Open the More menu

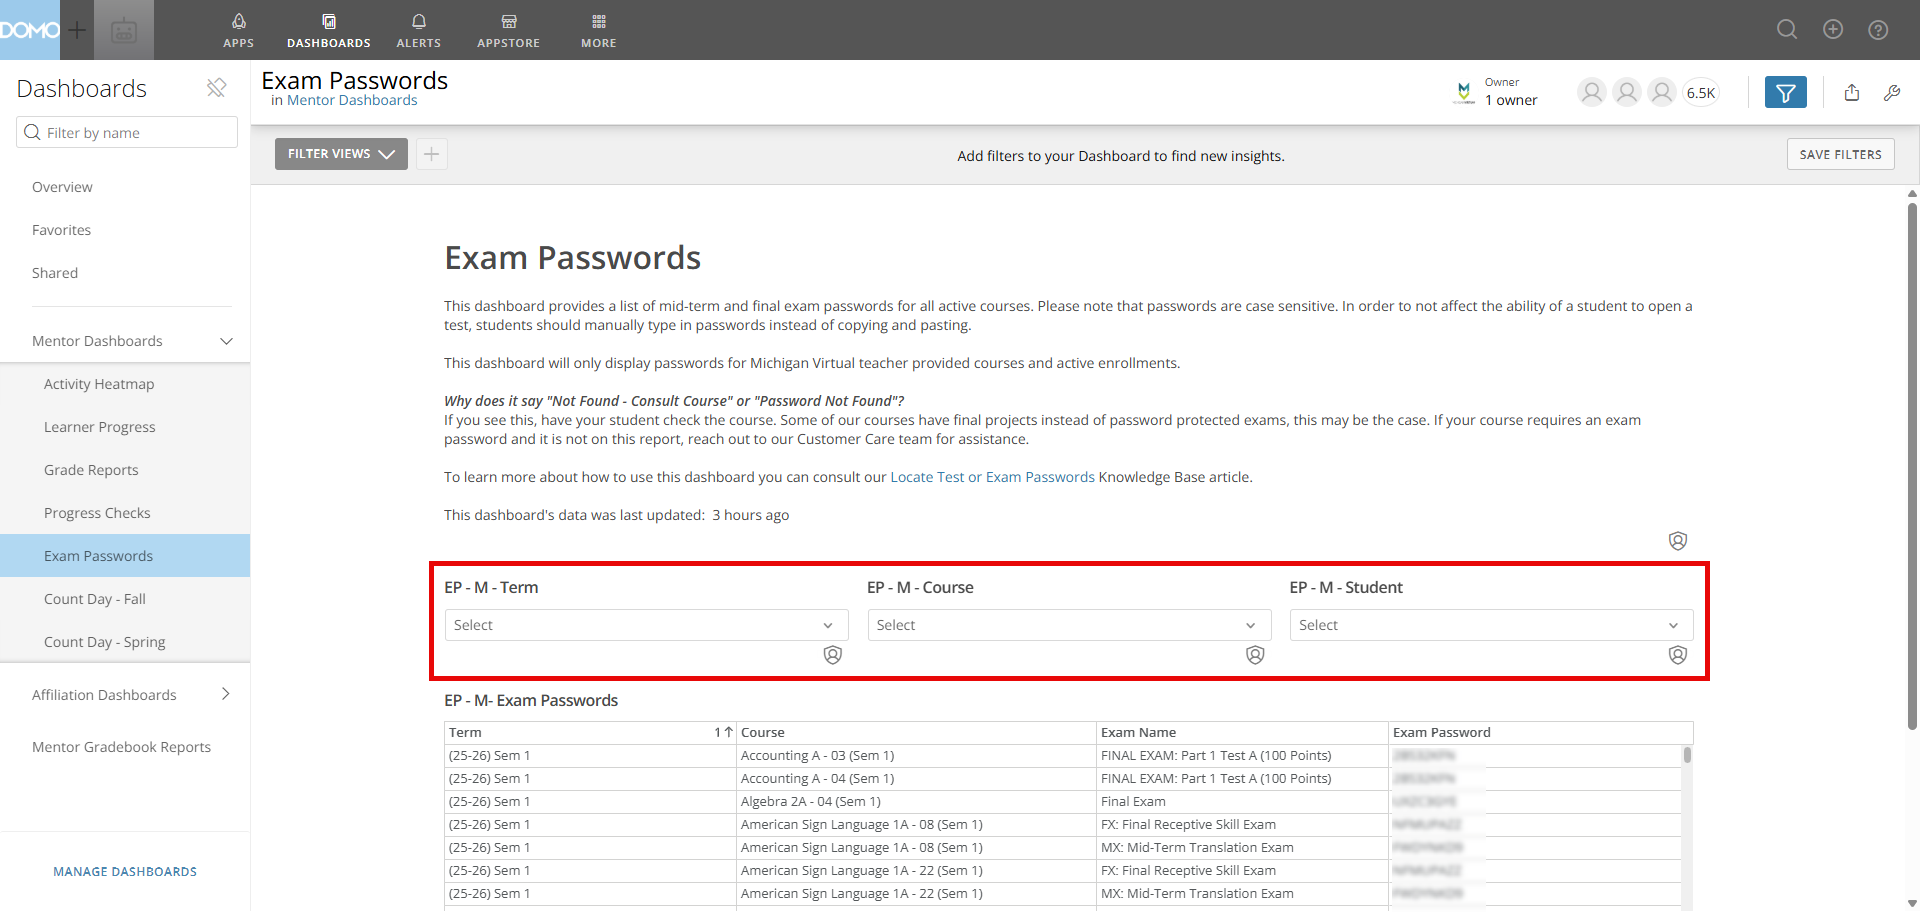tap(599, 30)
